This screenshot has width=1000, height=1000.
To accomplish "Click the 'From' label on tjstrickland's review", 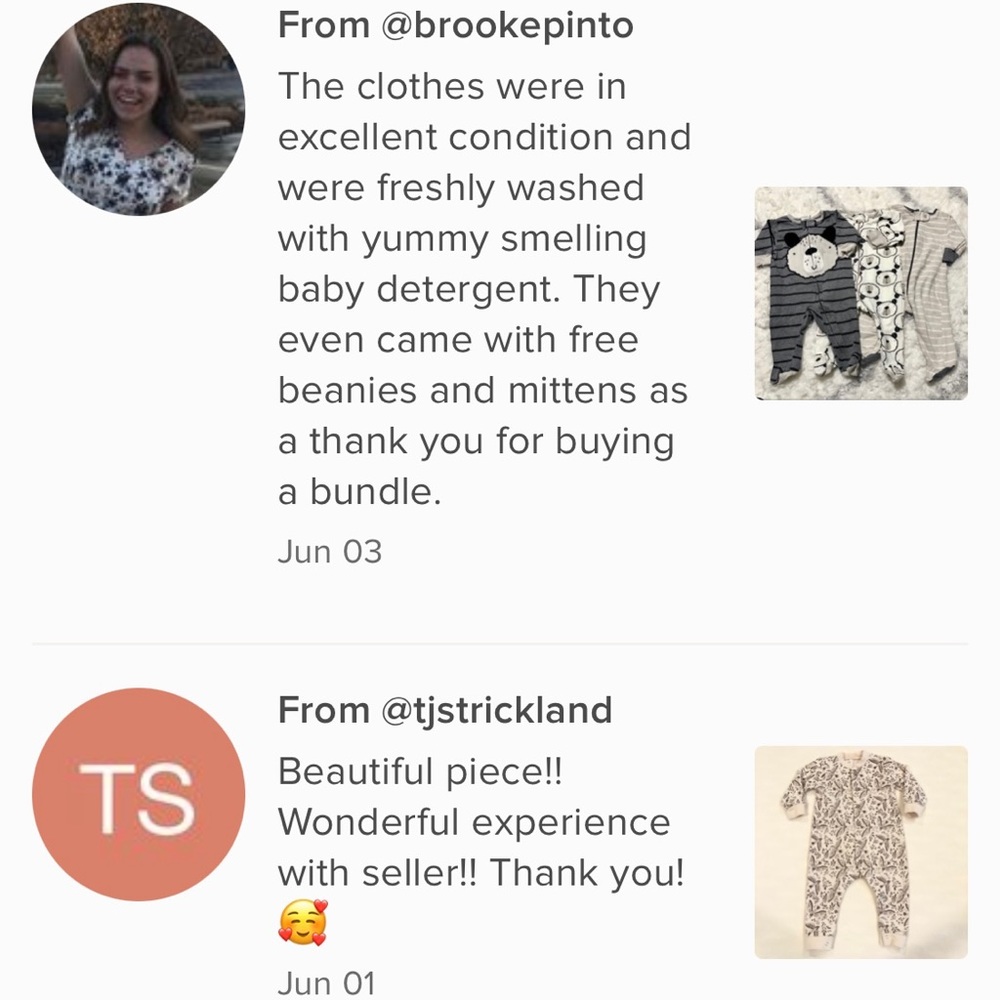I will [324, 710].
